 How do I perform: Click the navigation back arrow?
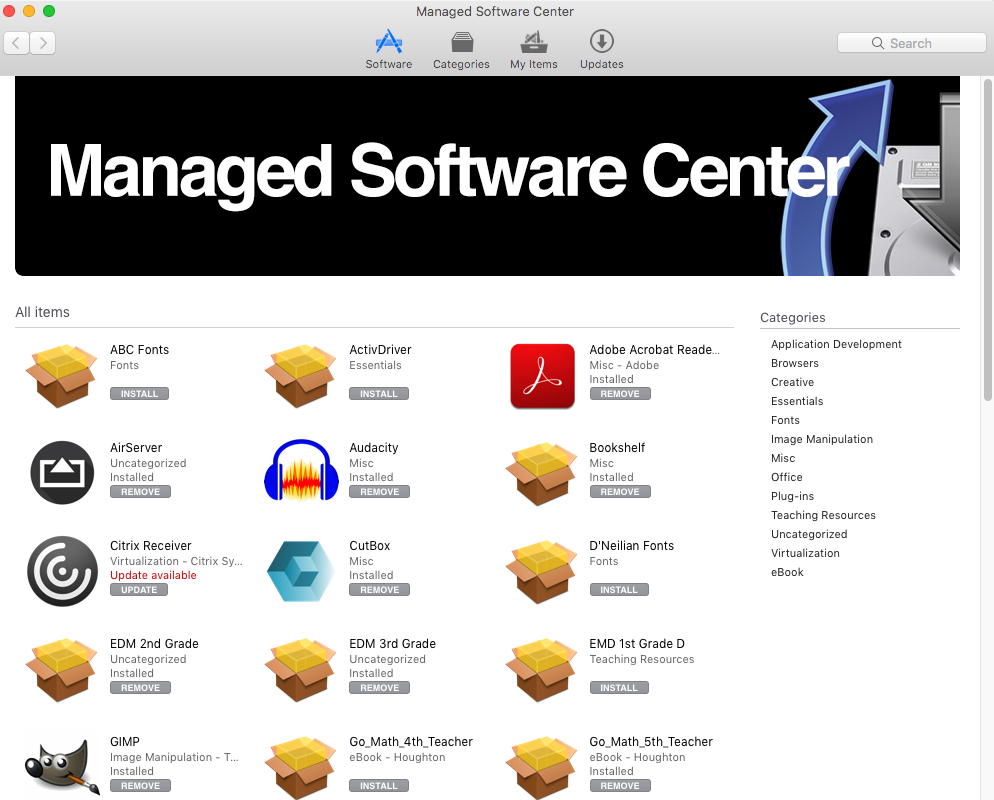coord(16,43)
